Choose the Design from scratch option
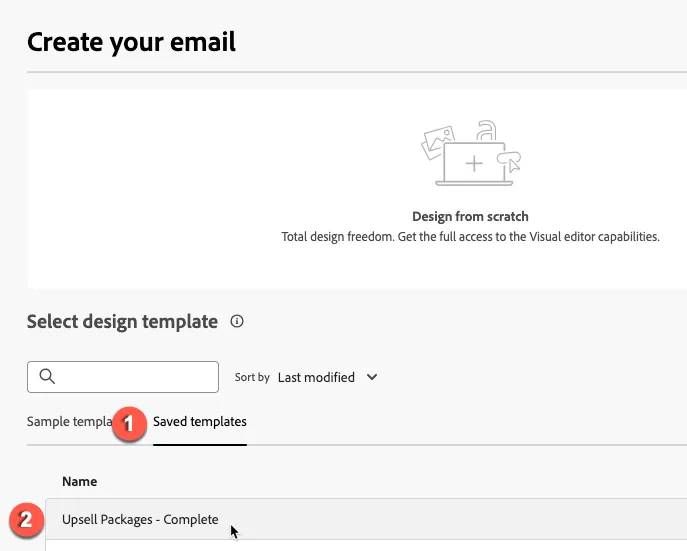687x551 pixels. [x=470, y=216]
